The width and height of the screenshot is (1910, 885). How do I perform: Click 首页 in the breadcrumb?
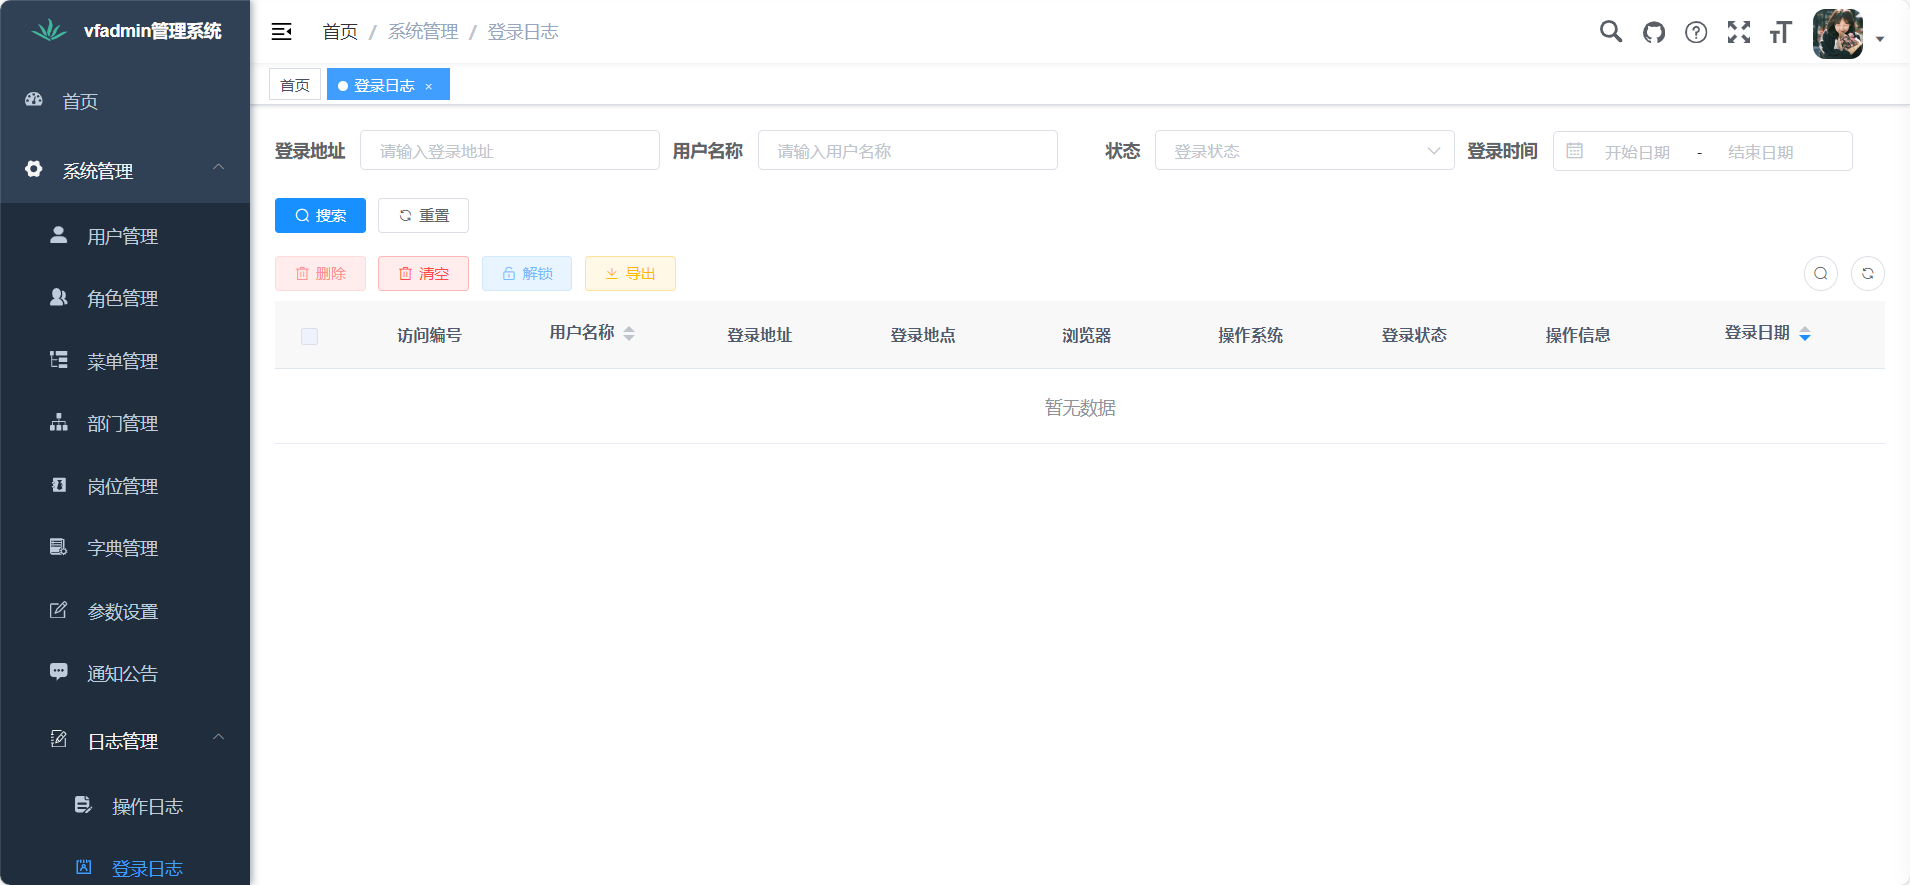340,32
